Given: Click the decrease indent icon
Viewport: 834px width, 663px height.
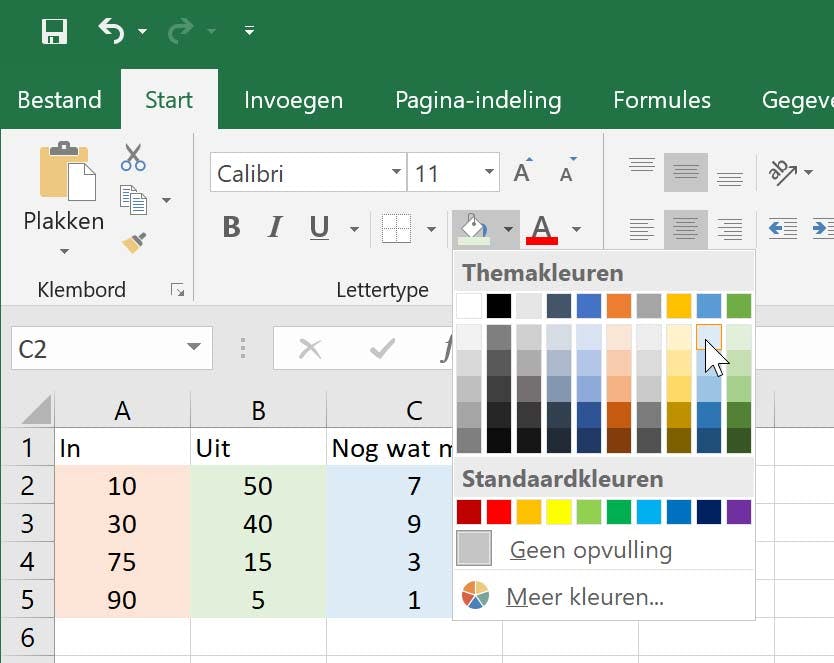Looking at the screenshot, I should tap(782, 229).
